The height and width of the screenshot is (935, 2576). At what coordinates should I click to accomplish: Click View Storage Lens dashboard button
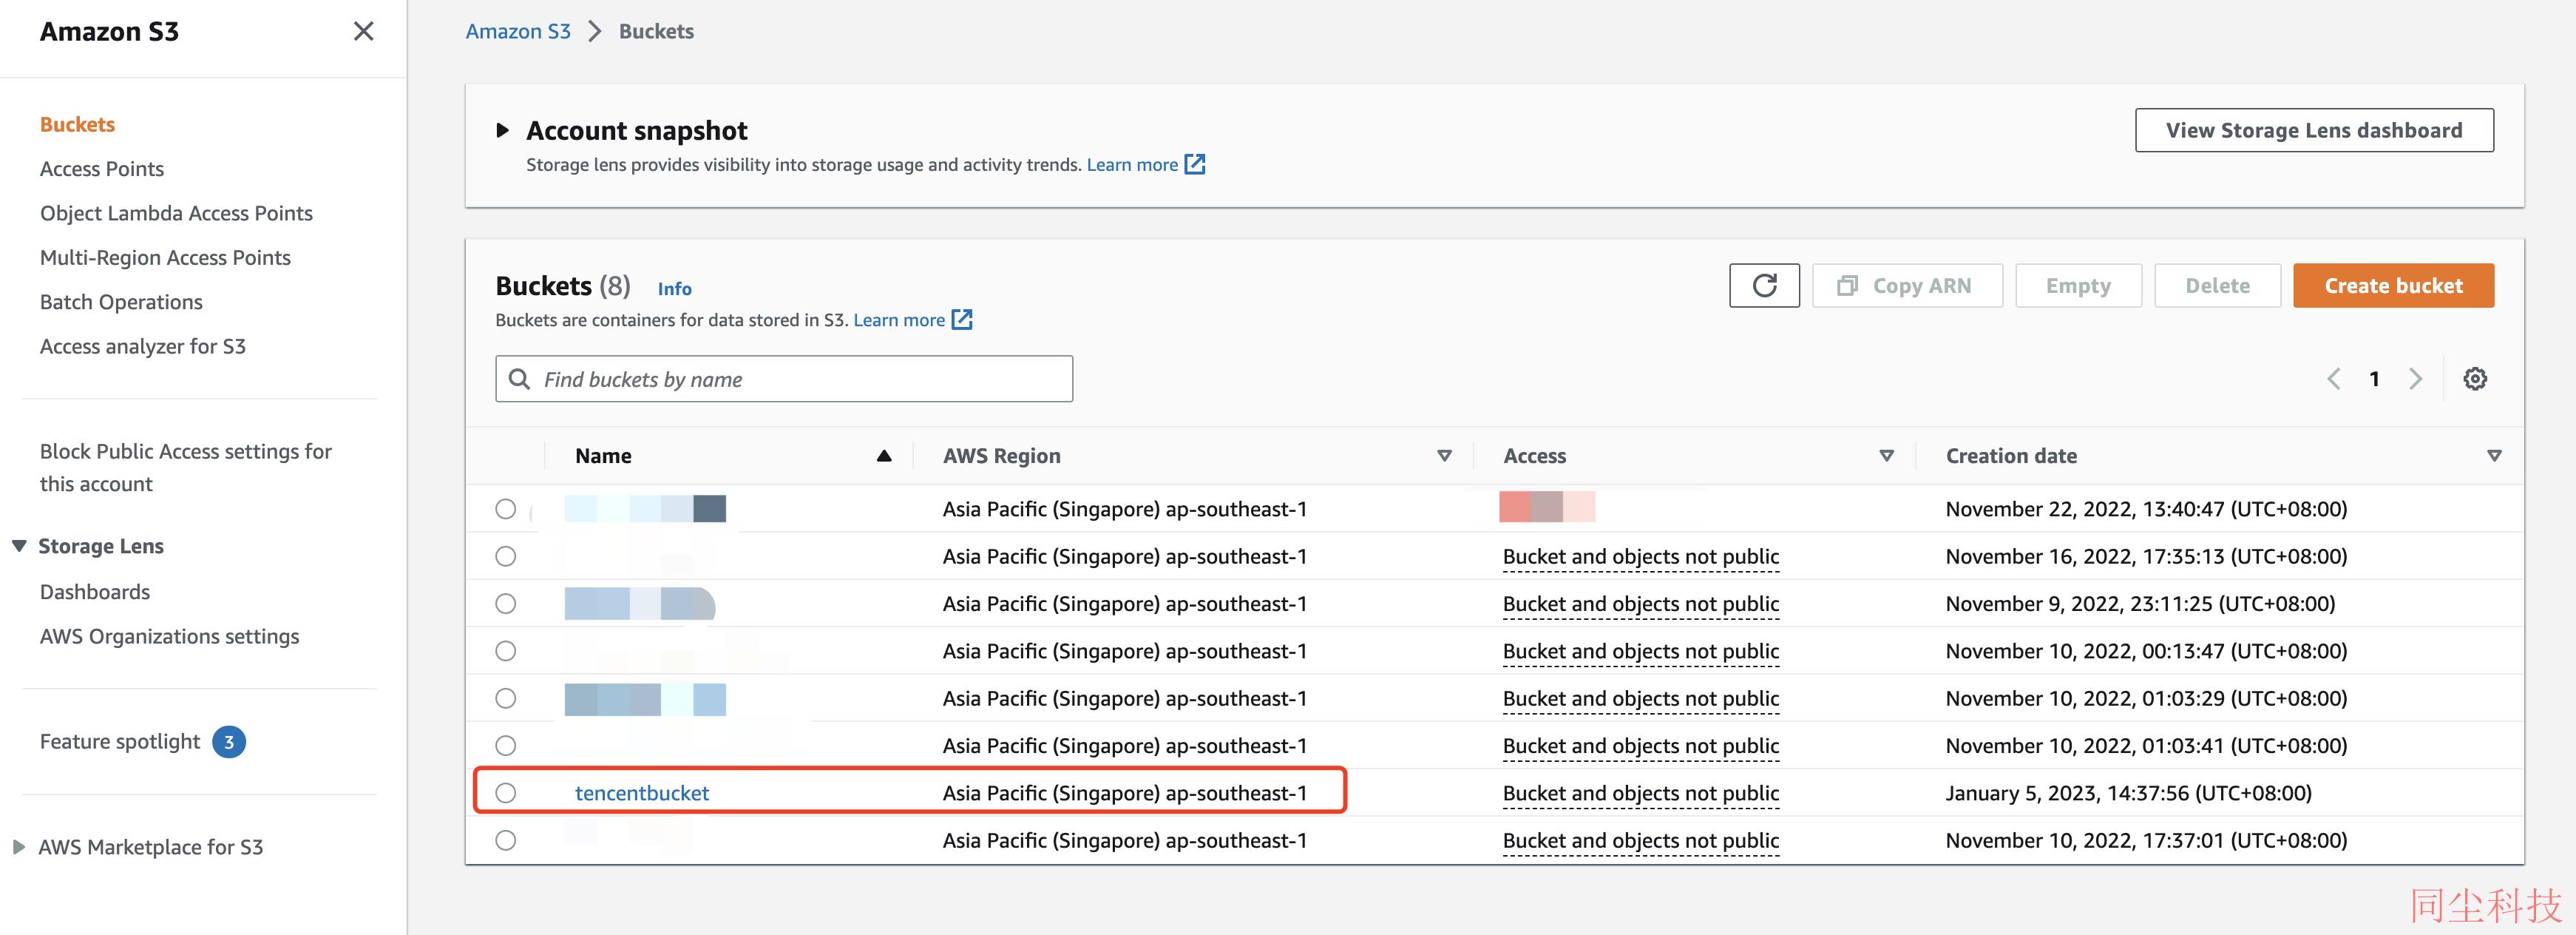tap(2314, 130)
